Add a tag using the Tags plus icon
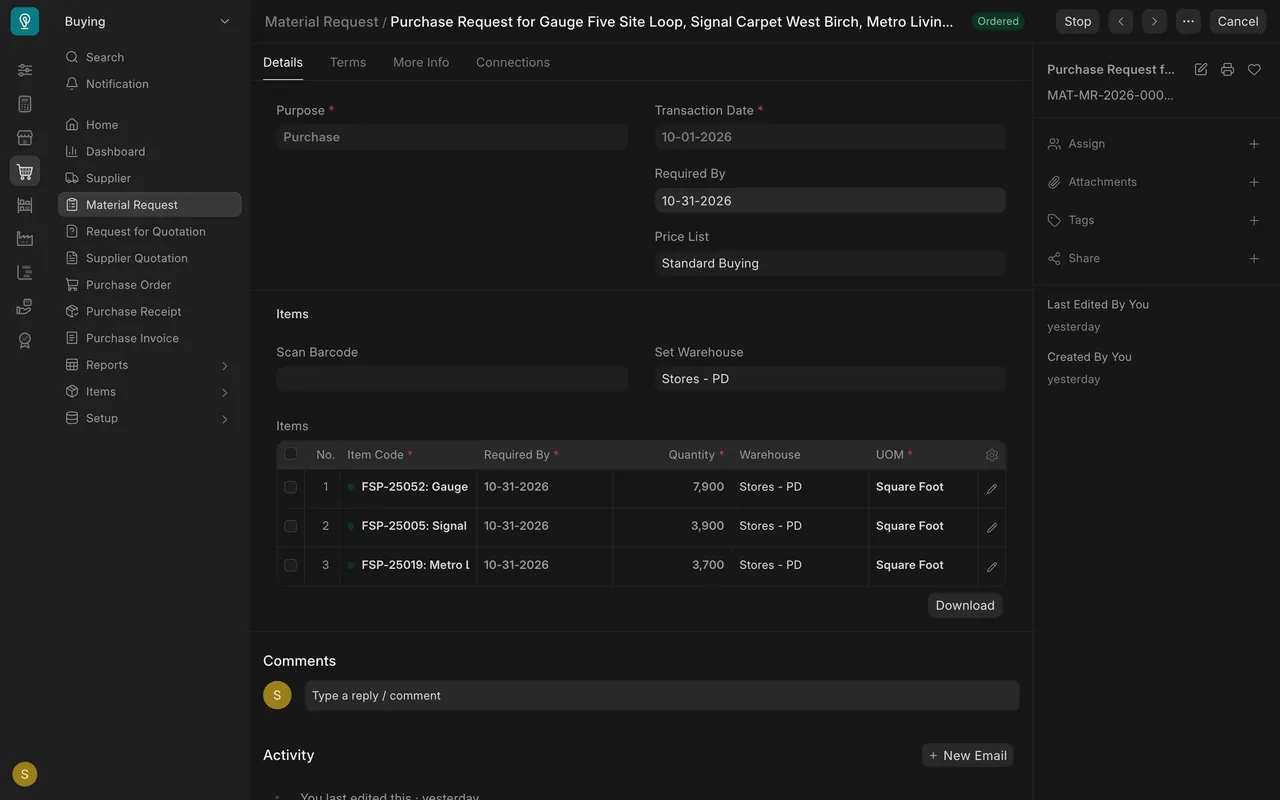1280x800 pixels. 1254,220
